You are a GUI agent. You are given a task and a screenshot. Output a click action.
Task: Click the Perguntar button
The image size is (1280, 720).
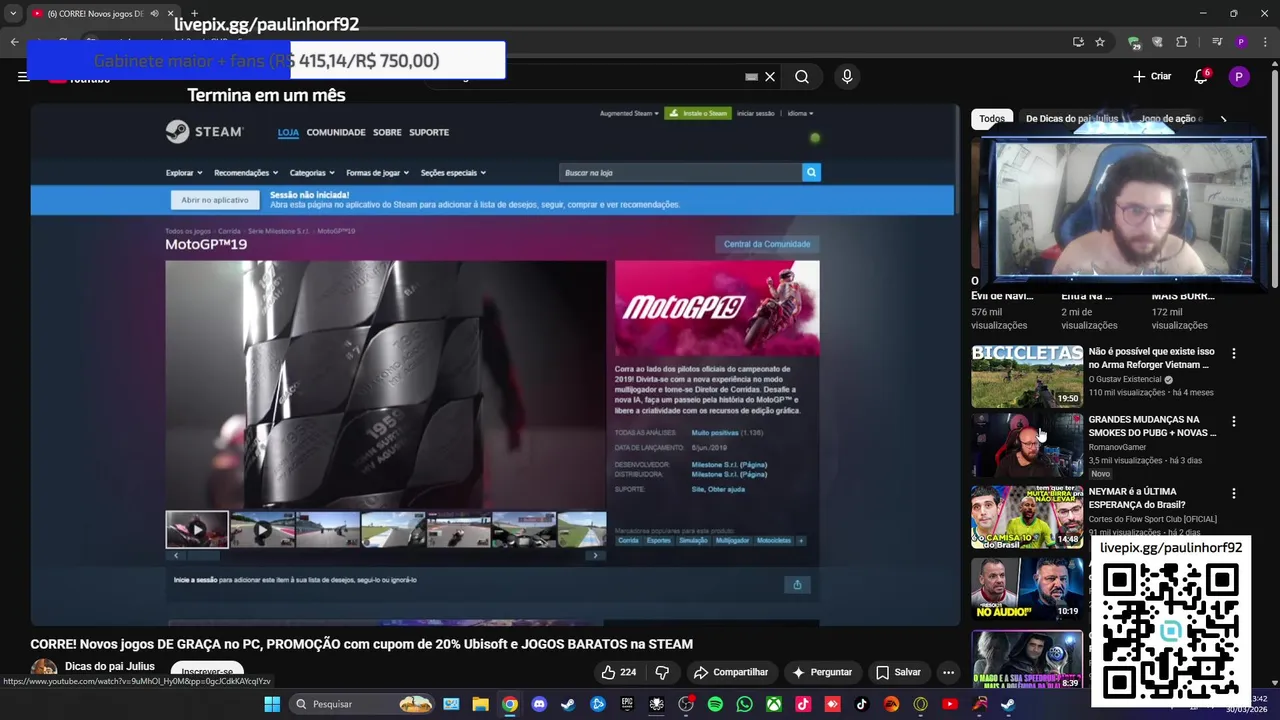point(822,672)
